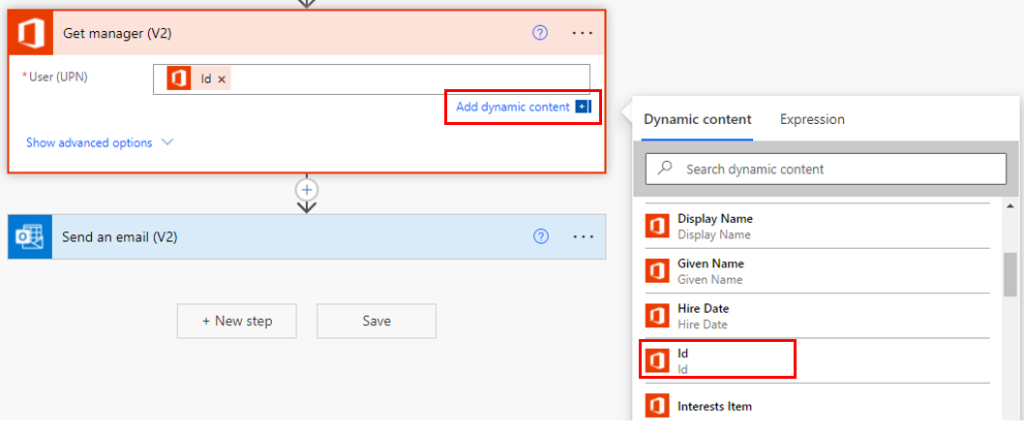
Task: Click the Get manager (V2) card title
Action: (x=118, y=33)
